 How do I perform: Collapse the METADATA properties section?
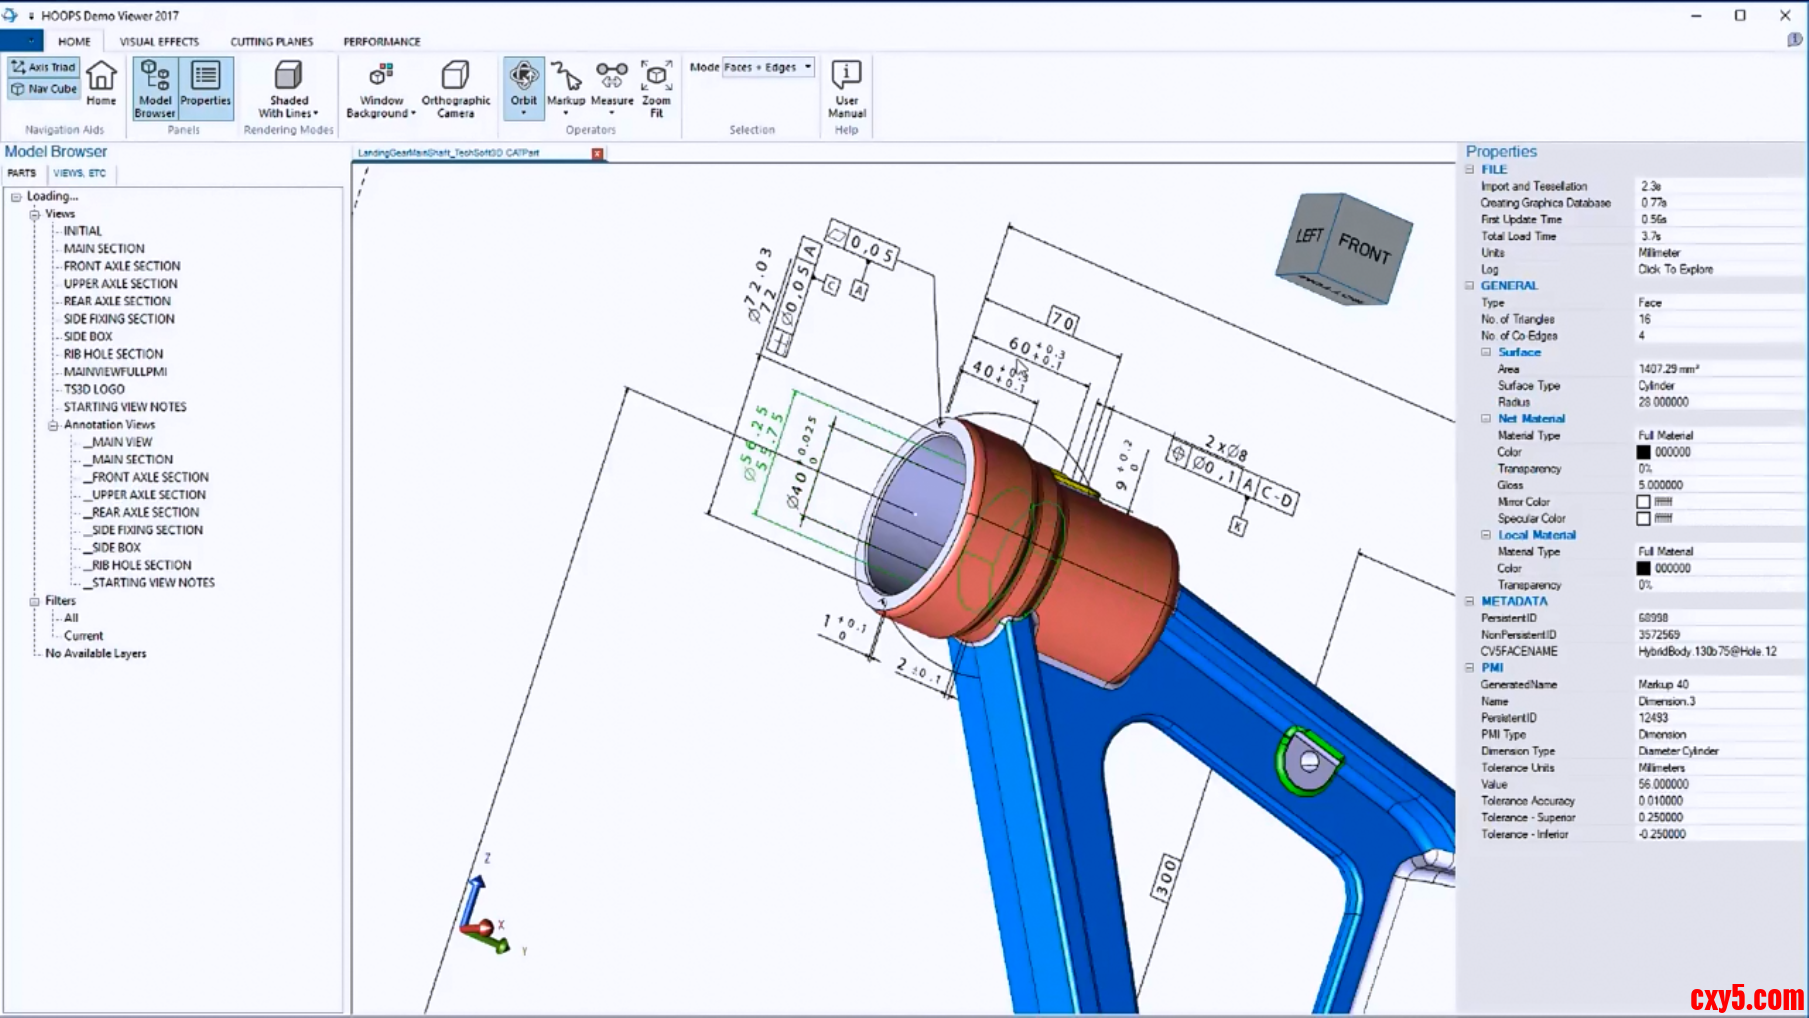1470,601
